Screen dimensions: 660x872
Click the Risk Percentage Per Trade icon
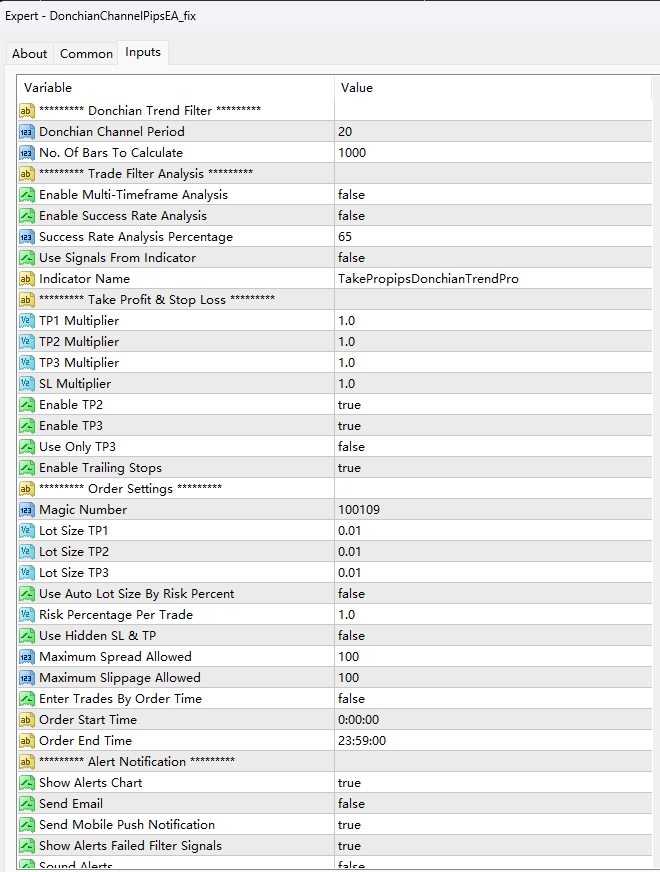click(x=27, y=615)
